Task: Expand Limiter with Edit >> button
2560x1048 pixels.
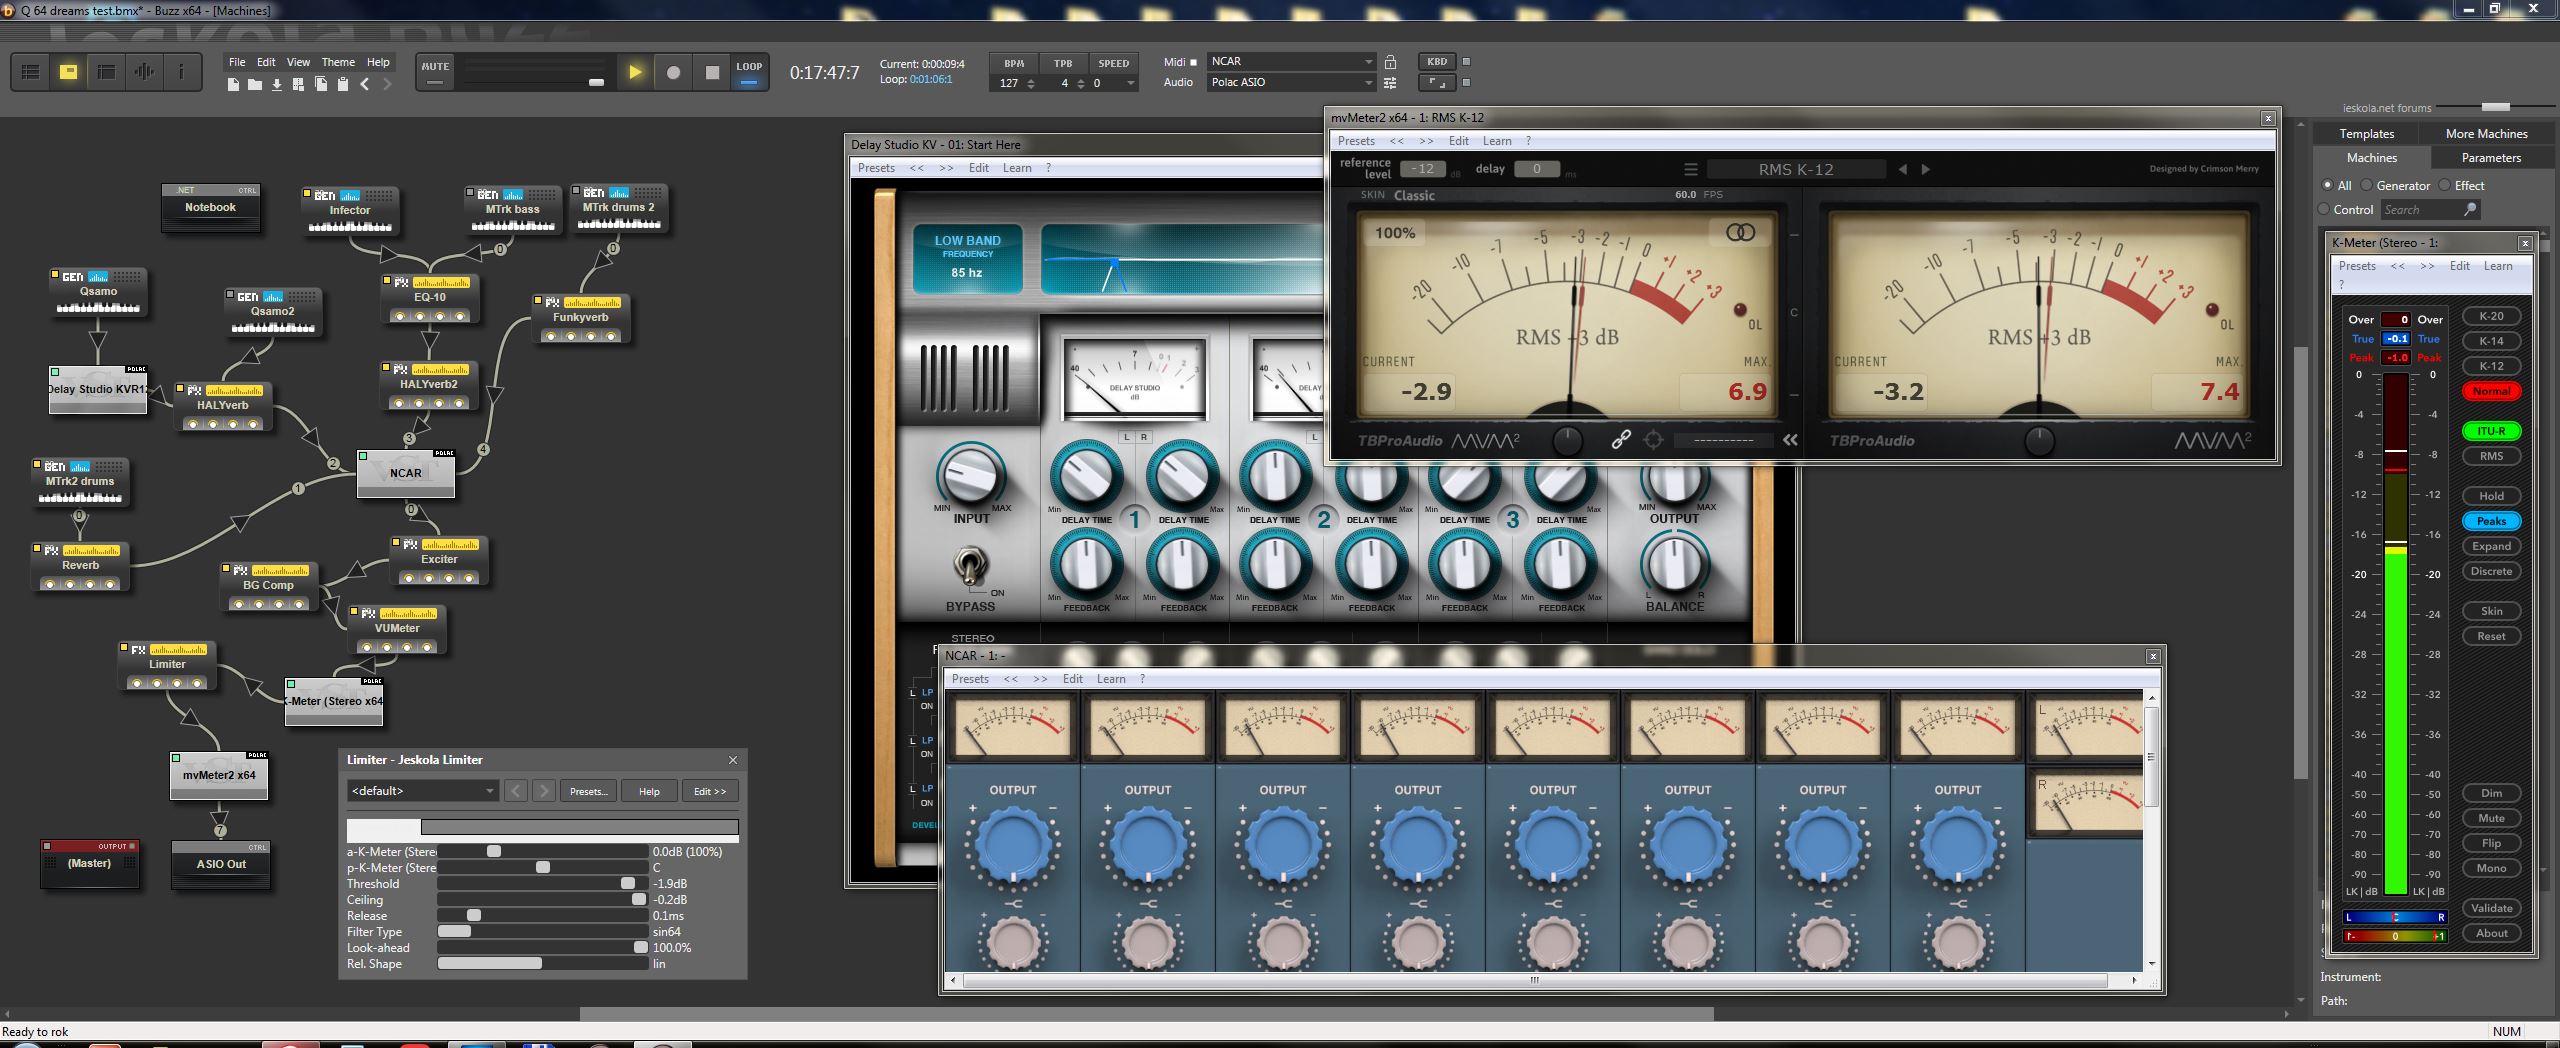Action: click(x=711, y=791)
